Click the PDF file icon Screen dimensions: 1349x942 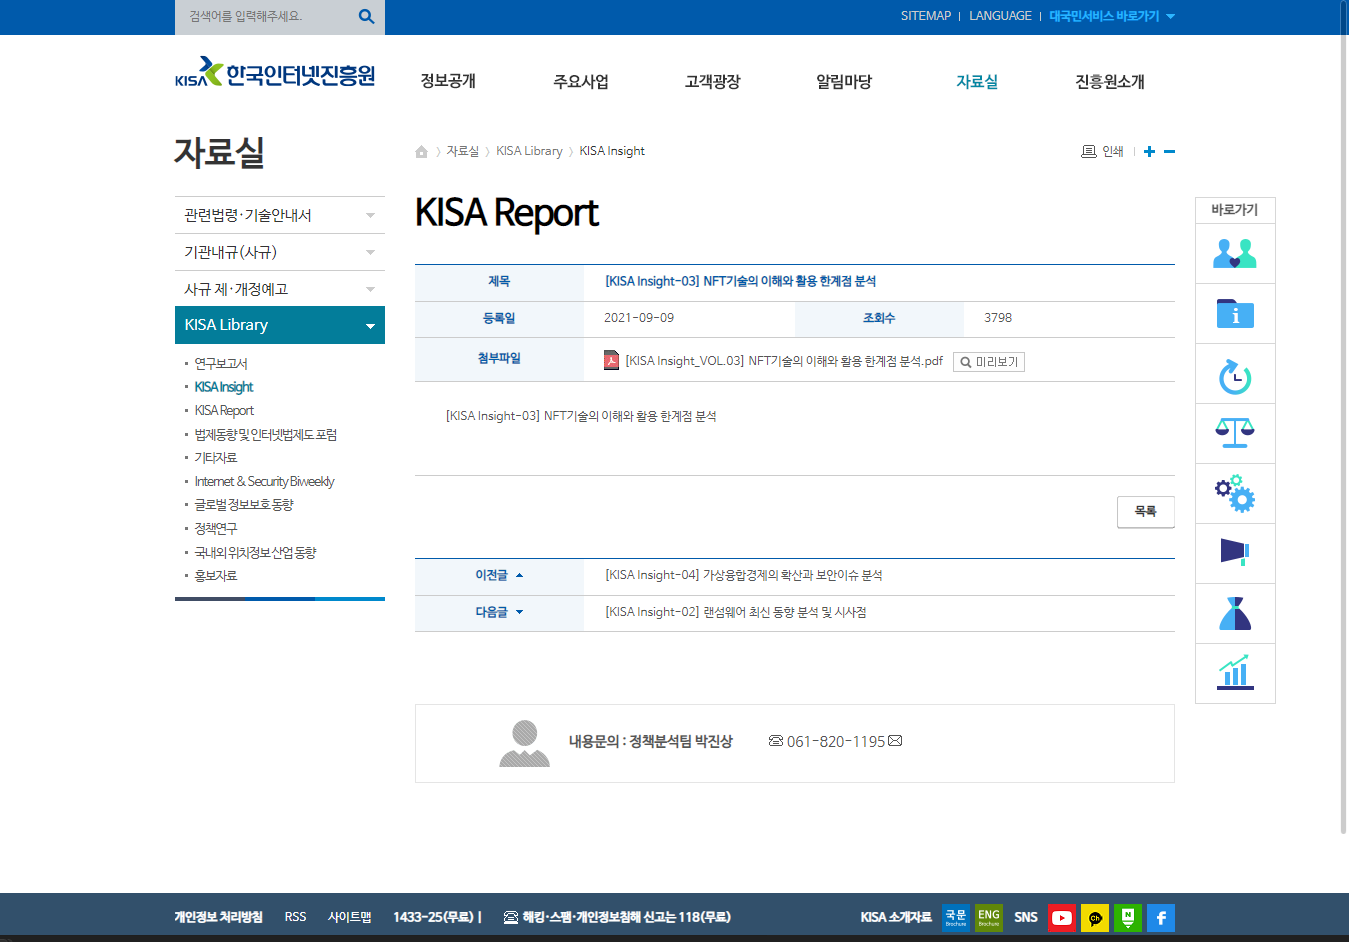point(611,360)
